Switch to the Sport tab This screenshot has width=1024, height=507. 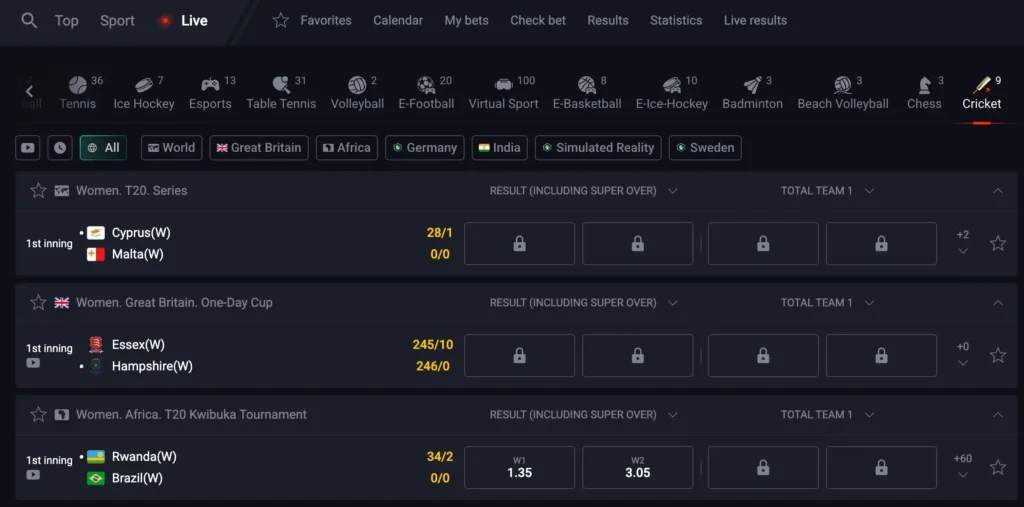click(118, 20)
